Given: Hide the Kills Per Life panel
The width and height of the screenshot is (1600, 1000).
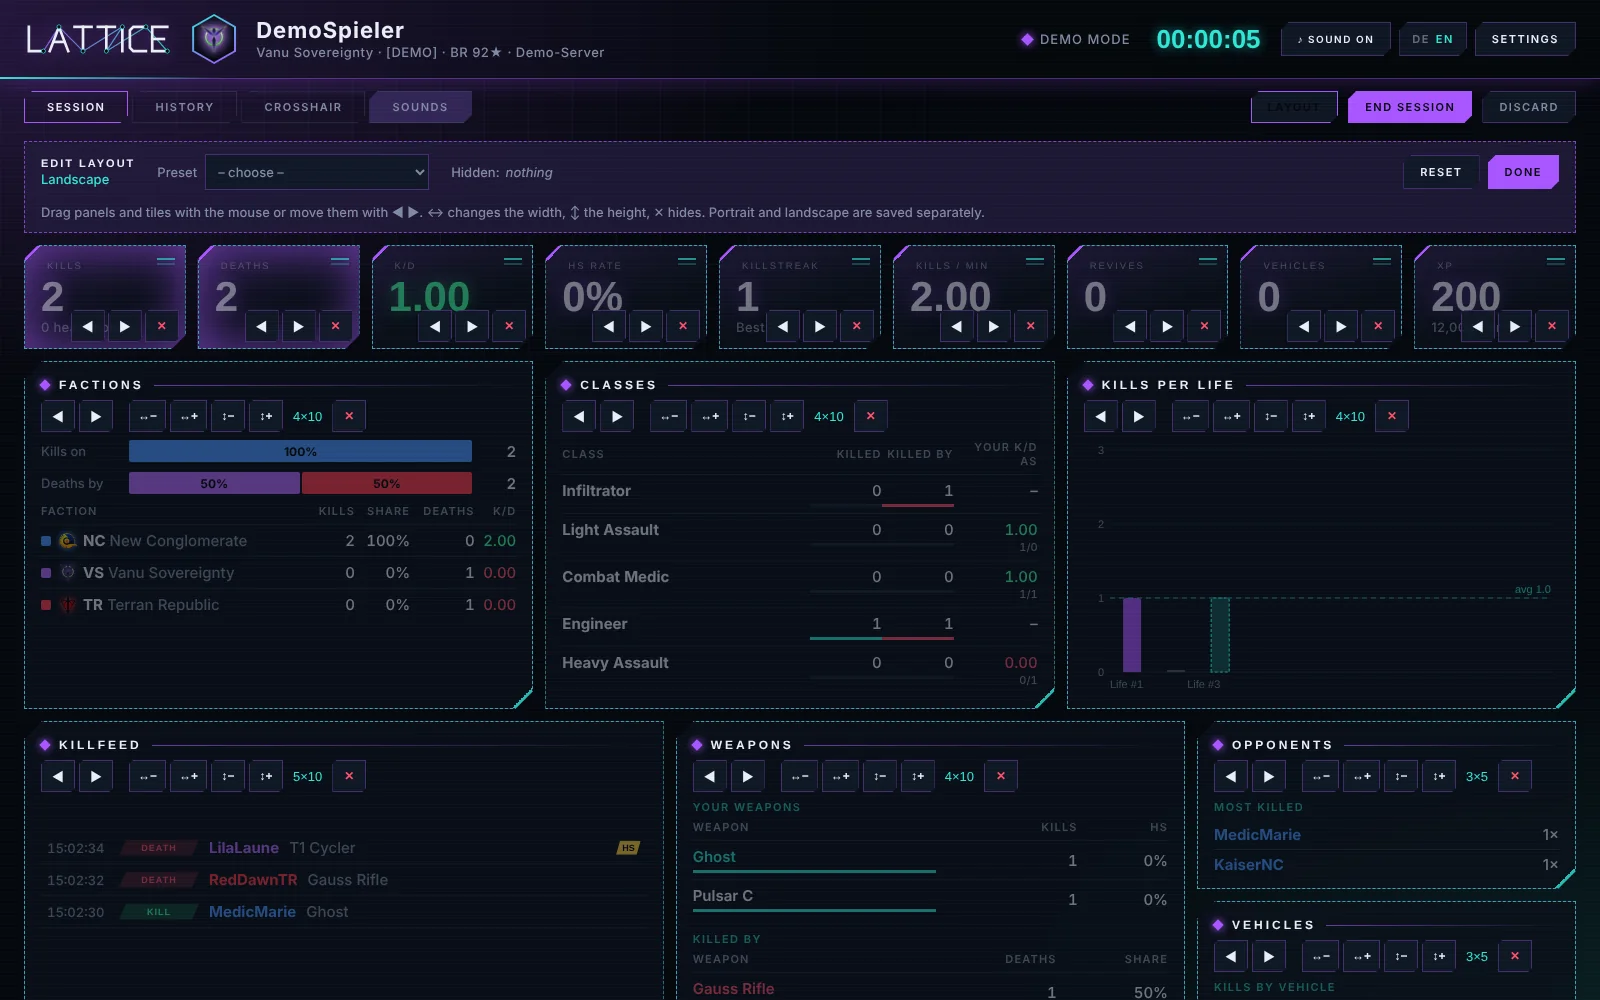Looking at the screenshot, I should pyautogui.click(x=1392, y=416).
